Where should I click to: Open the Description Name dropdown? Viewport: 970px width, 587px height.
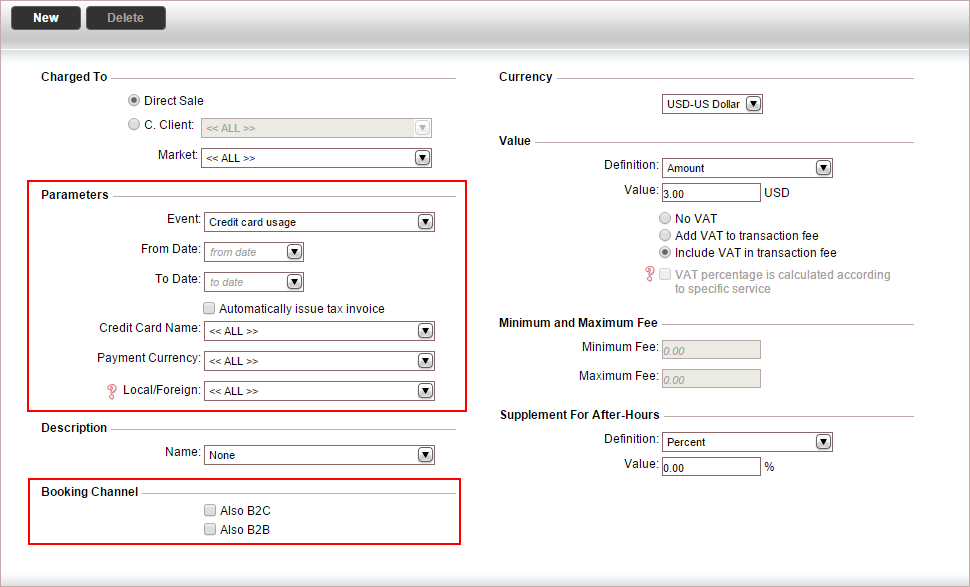pyautogui.click(x=319, y=455)
